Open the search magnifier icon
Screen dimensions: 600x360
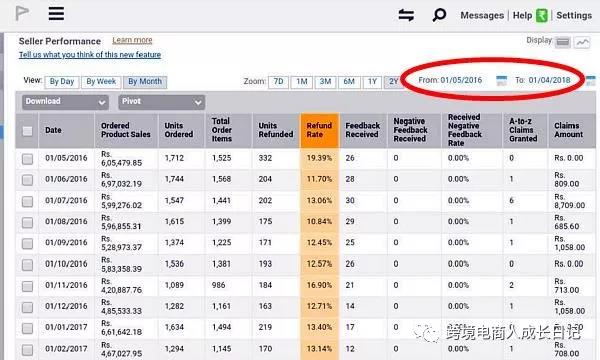tap(439, 15)
